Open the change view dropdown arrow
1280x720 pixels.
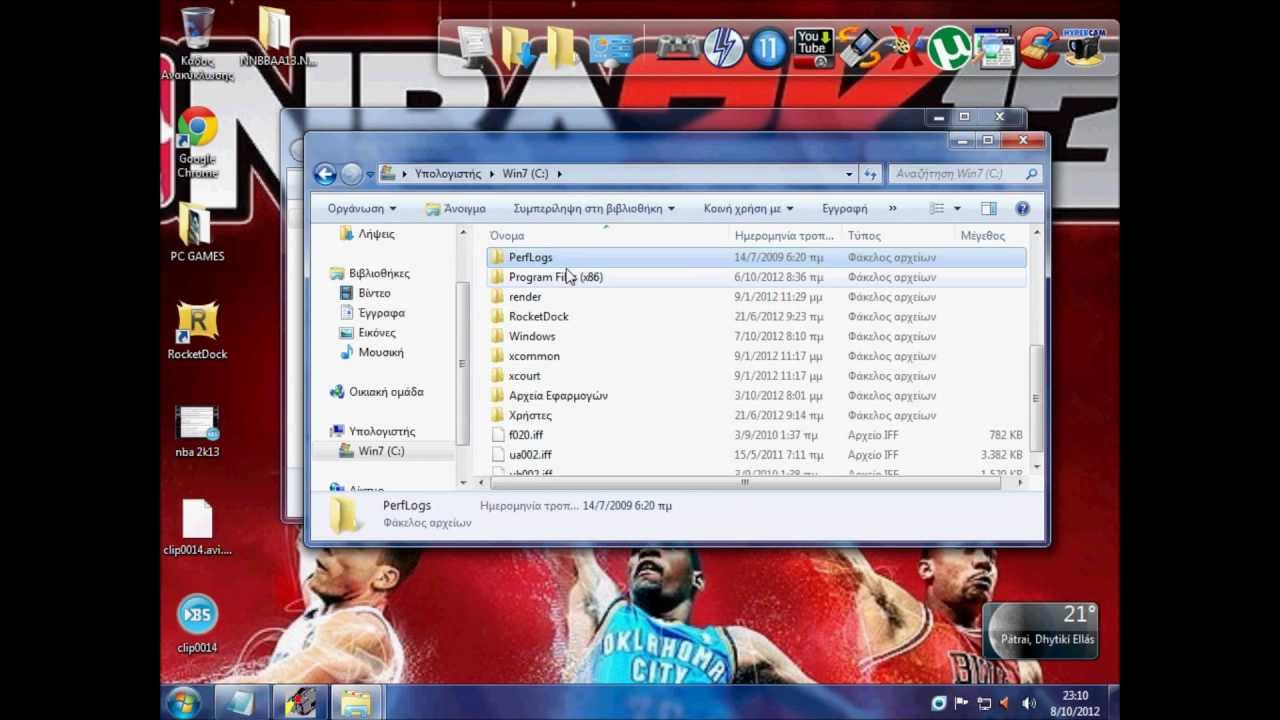pos(957,209)
